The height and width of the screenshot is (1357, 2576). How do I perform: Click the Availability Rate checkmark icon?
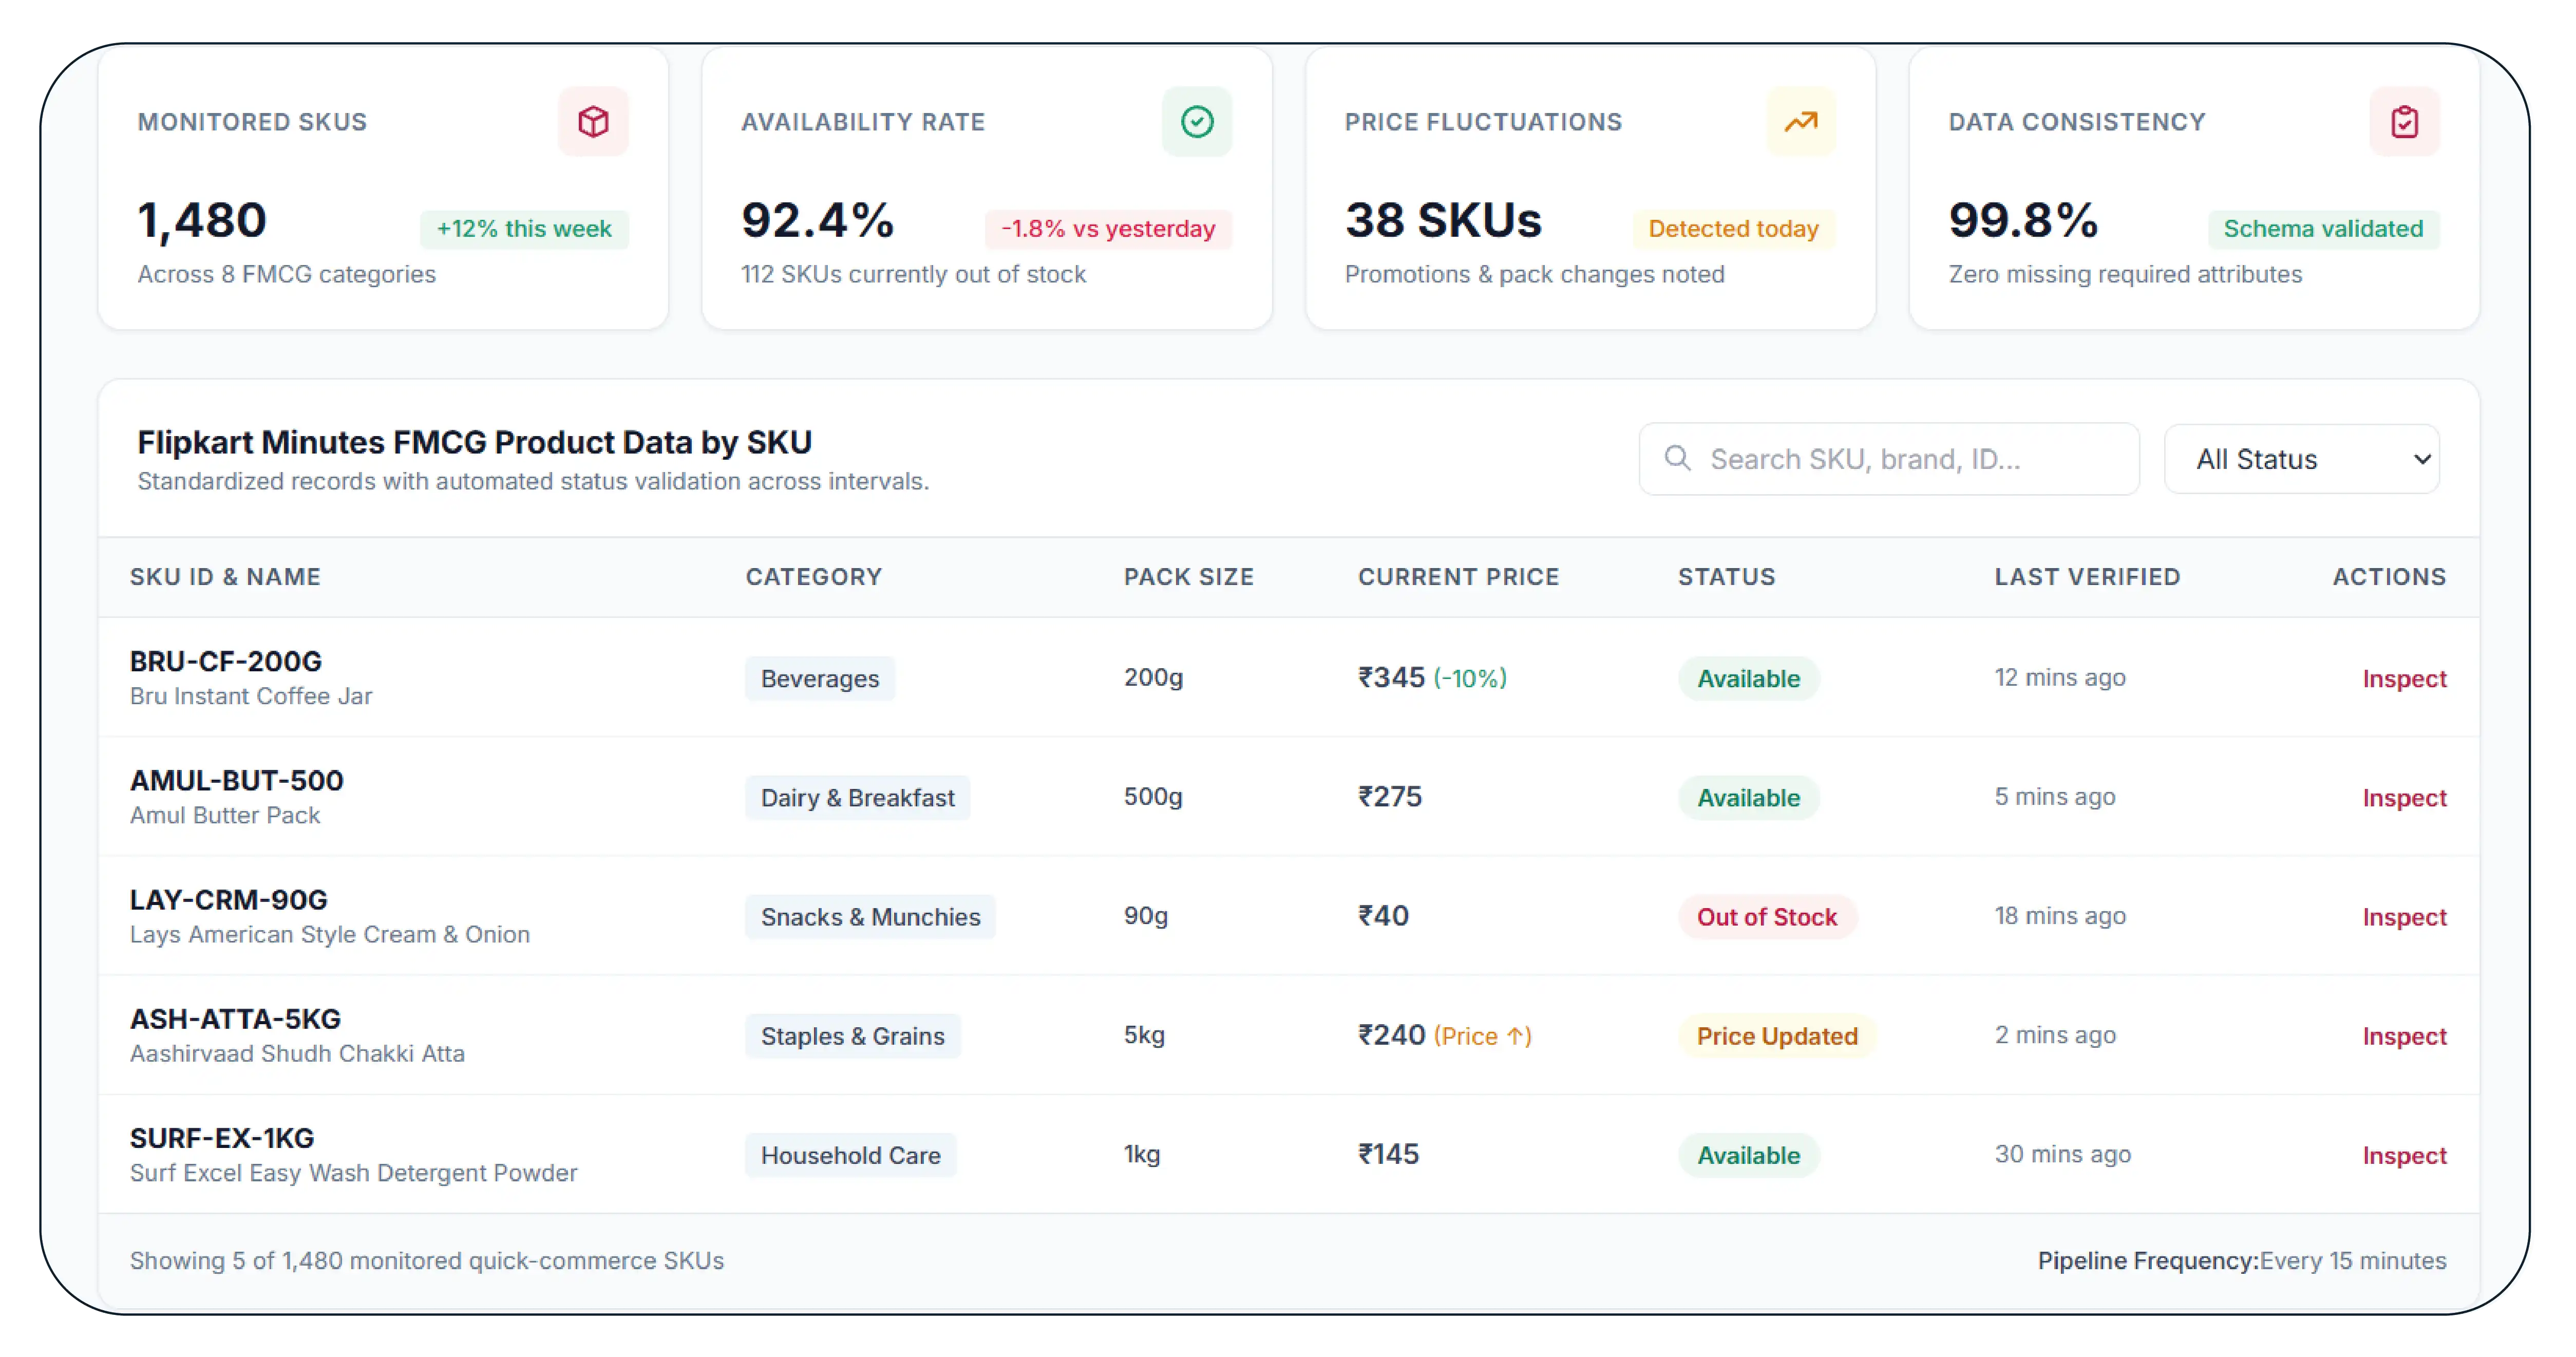1197,122
